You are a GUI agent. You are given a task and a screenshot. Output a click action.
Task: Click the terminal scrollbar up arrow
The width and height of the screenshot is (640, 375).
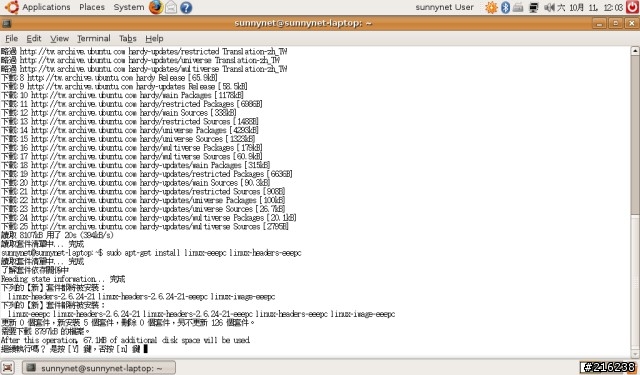click(635, 51)
